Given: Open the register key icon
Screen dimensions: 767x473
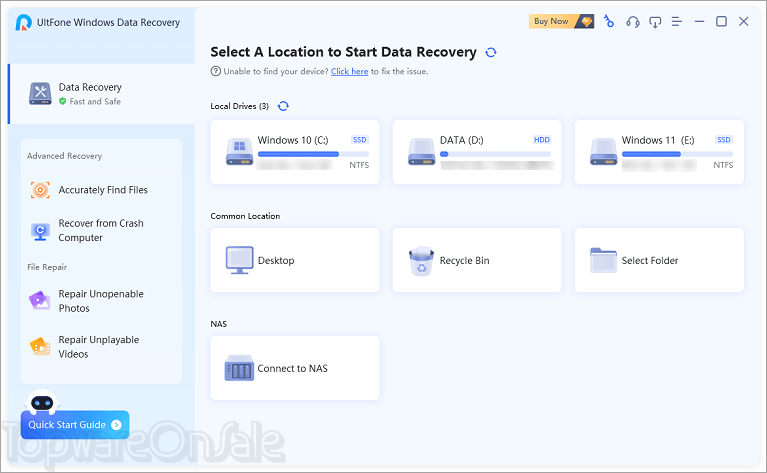Looking at the screenshot, I should [609, 22].
